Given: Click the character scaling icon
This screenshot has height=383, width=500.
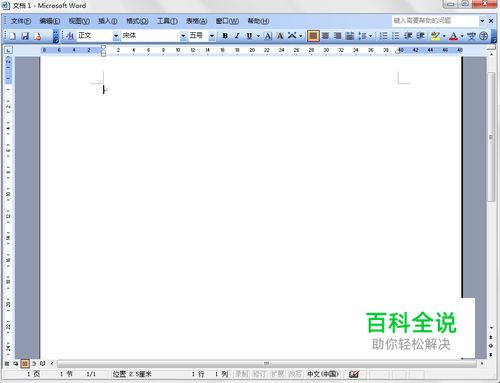Looking at the screenshot, I should [292, 36].
